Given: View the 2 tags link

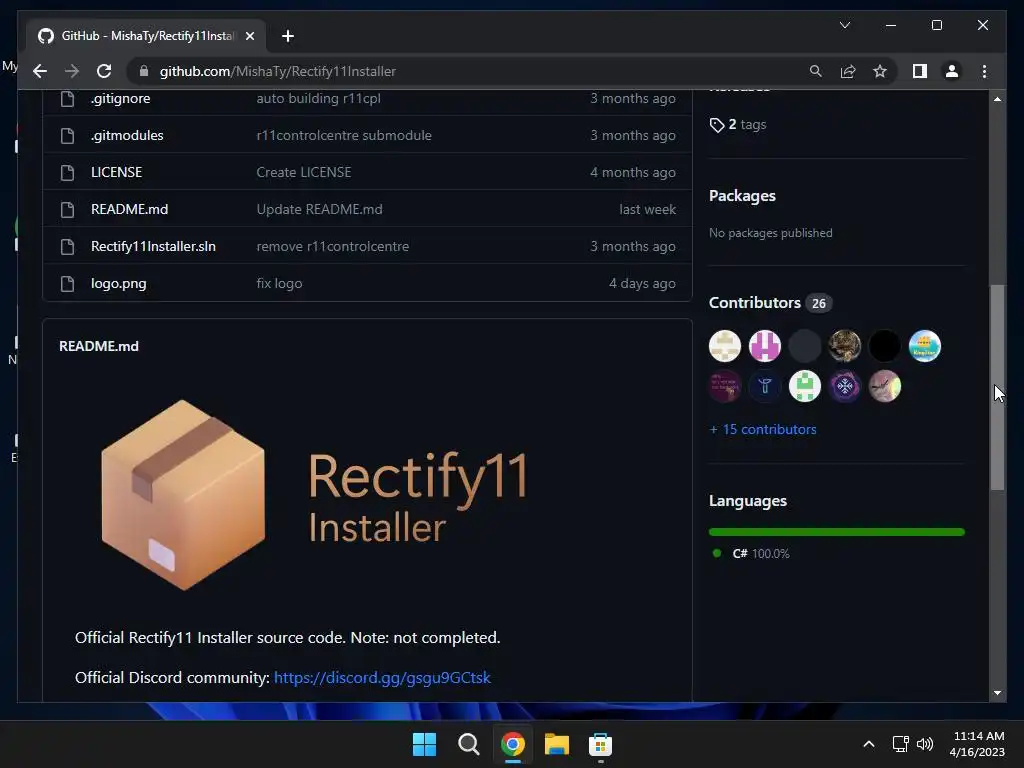Looking at the screenshot, I should (x=738, y=125).
